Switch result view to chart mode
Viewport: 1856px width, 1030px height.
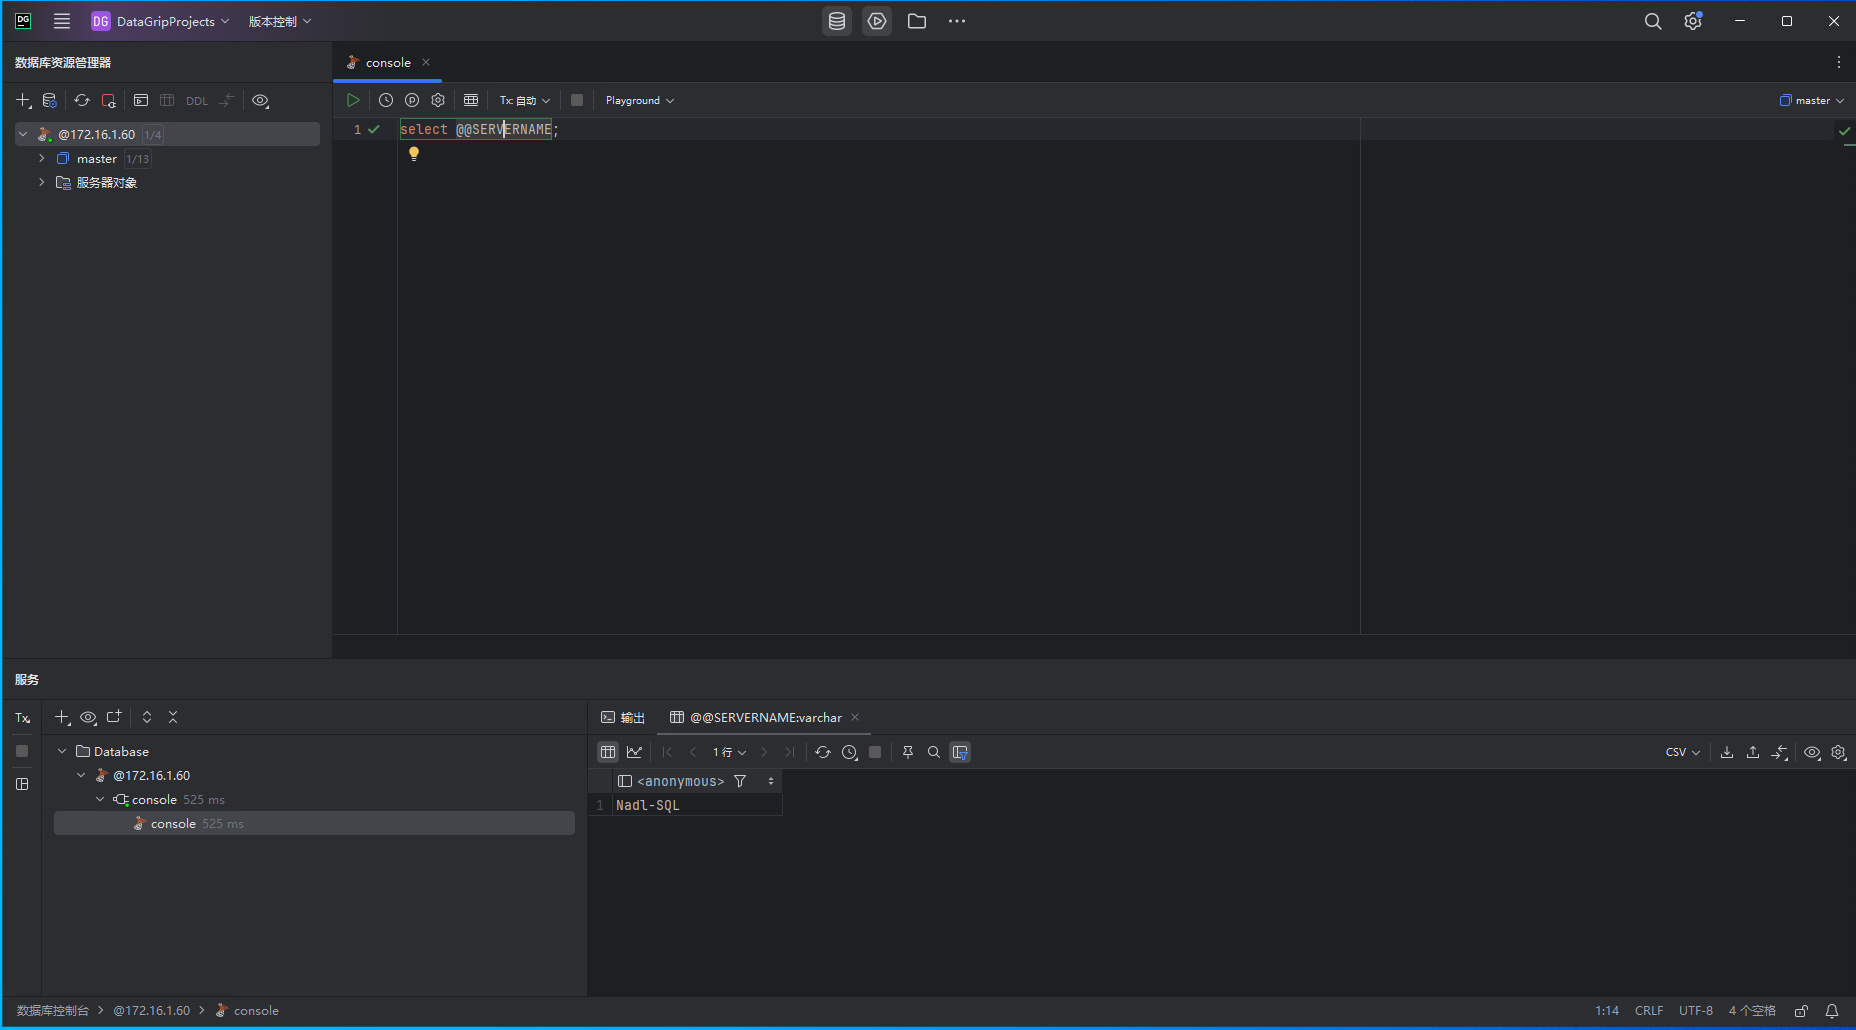pyautogui.click(x=634, y=752)
